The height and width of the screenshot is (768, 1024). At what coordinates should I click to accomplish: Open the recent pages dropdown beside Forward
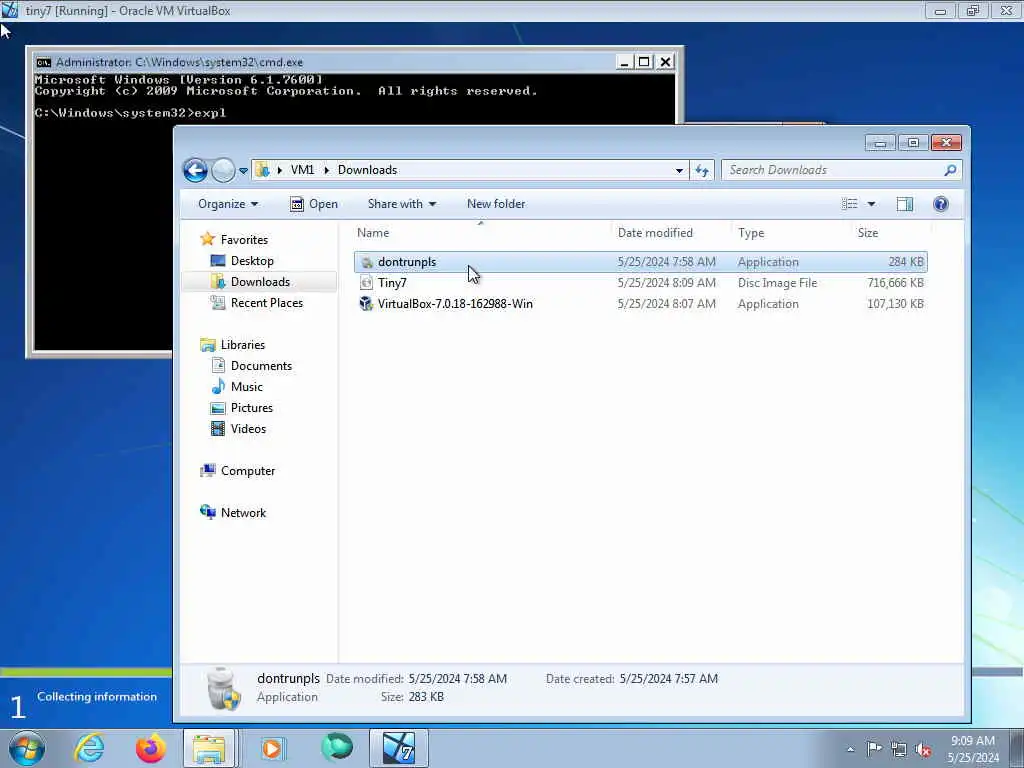click(244, 171)
